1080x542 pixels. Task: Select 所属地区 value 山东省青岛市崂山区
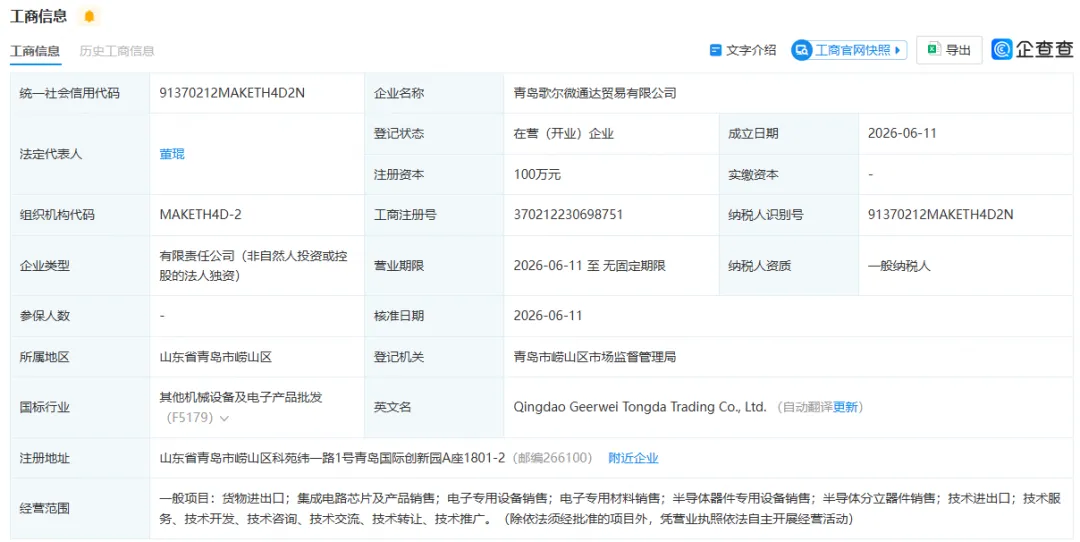(x=216, y=357)
